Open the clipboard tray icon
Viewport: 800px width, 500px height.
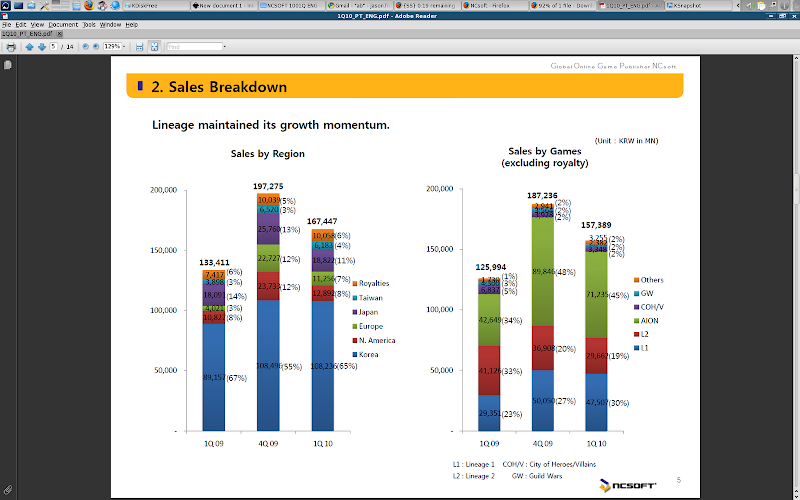pyautogui.click(x=761, y=6)
